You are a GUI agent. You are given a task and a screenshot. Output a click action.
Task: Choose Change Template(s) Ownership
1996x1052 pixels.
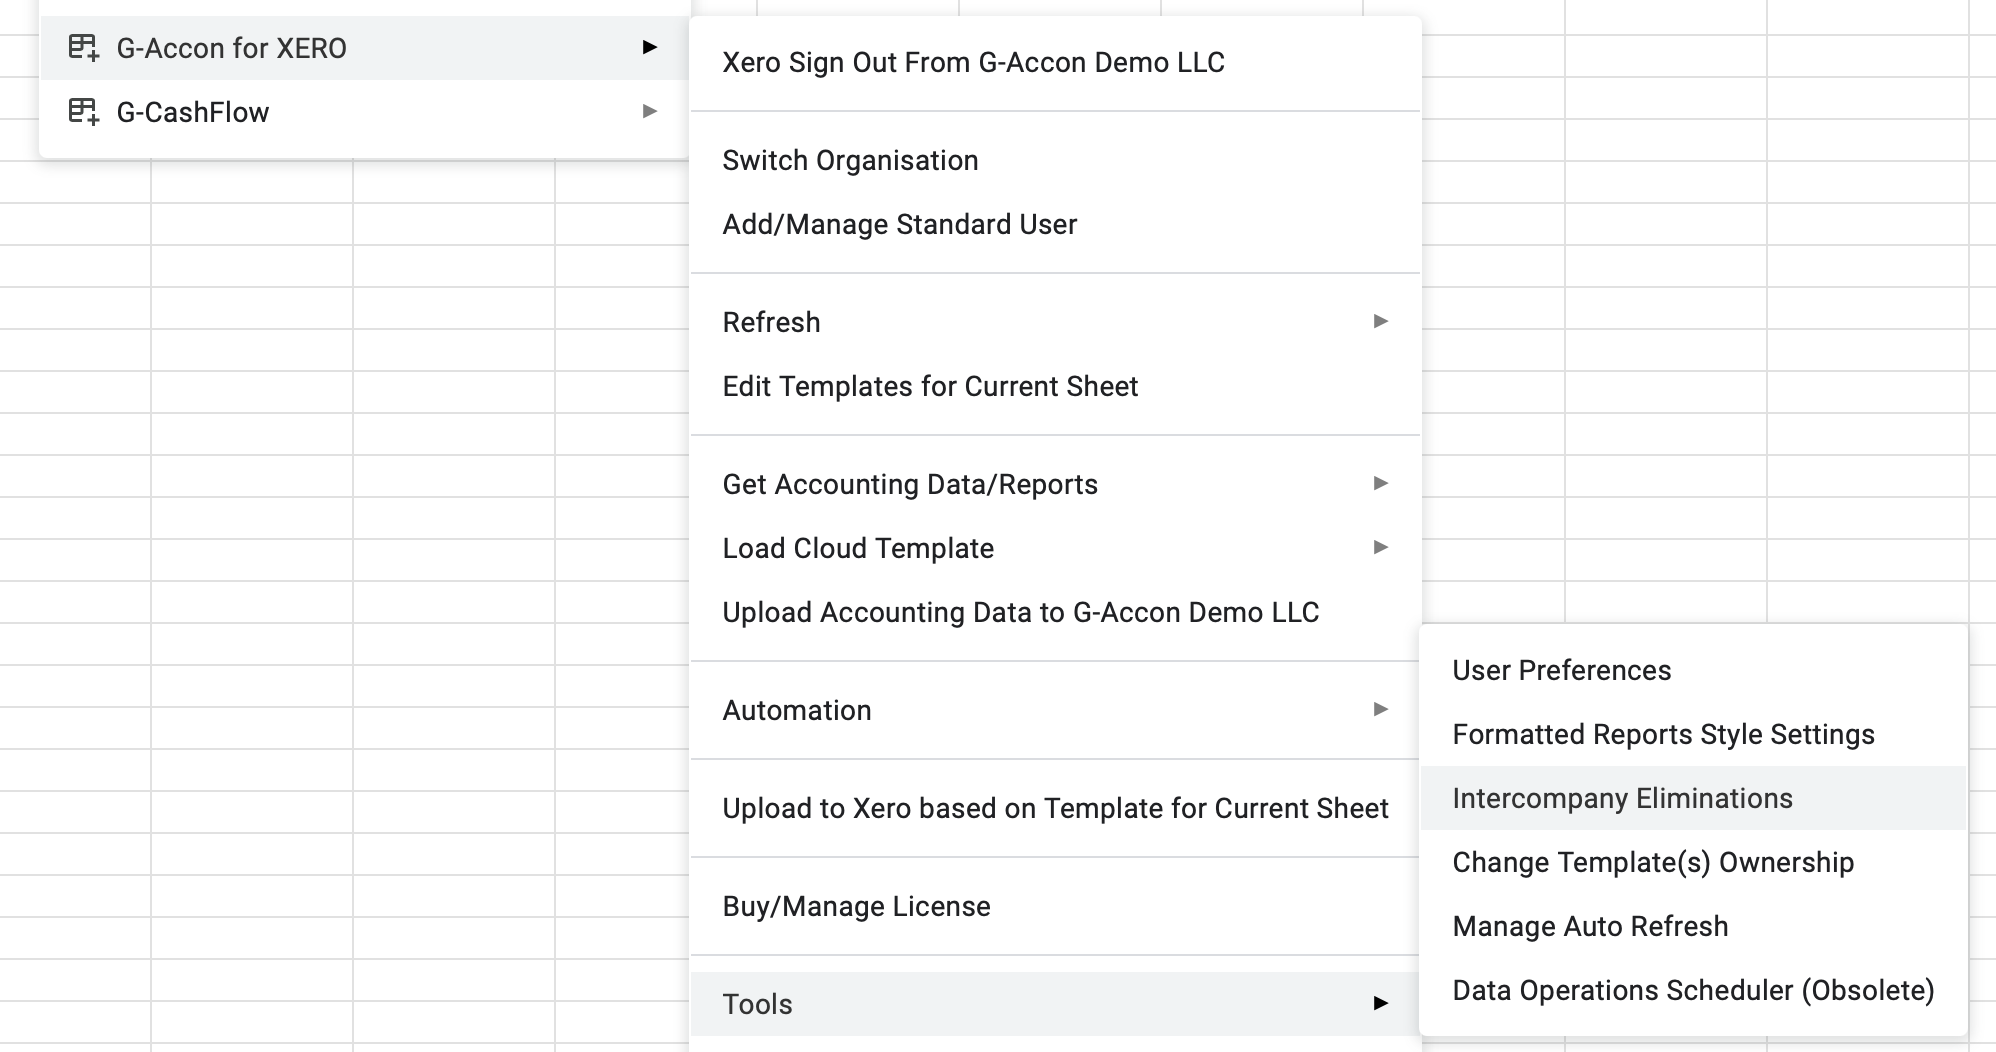[x=1693, y=862]
